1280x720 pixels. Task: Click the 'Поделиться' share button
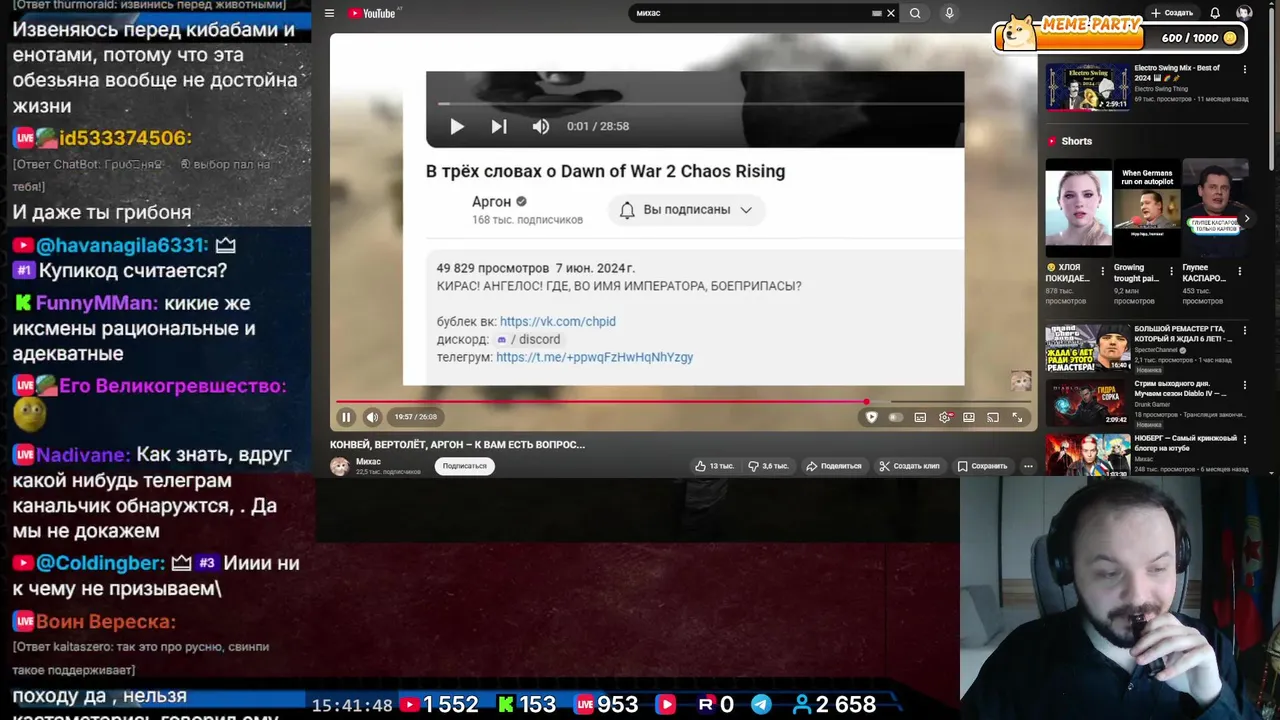tap(834, 466)
